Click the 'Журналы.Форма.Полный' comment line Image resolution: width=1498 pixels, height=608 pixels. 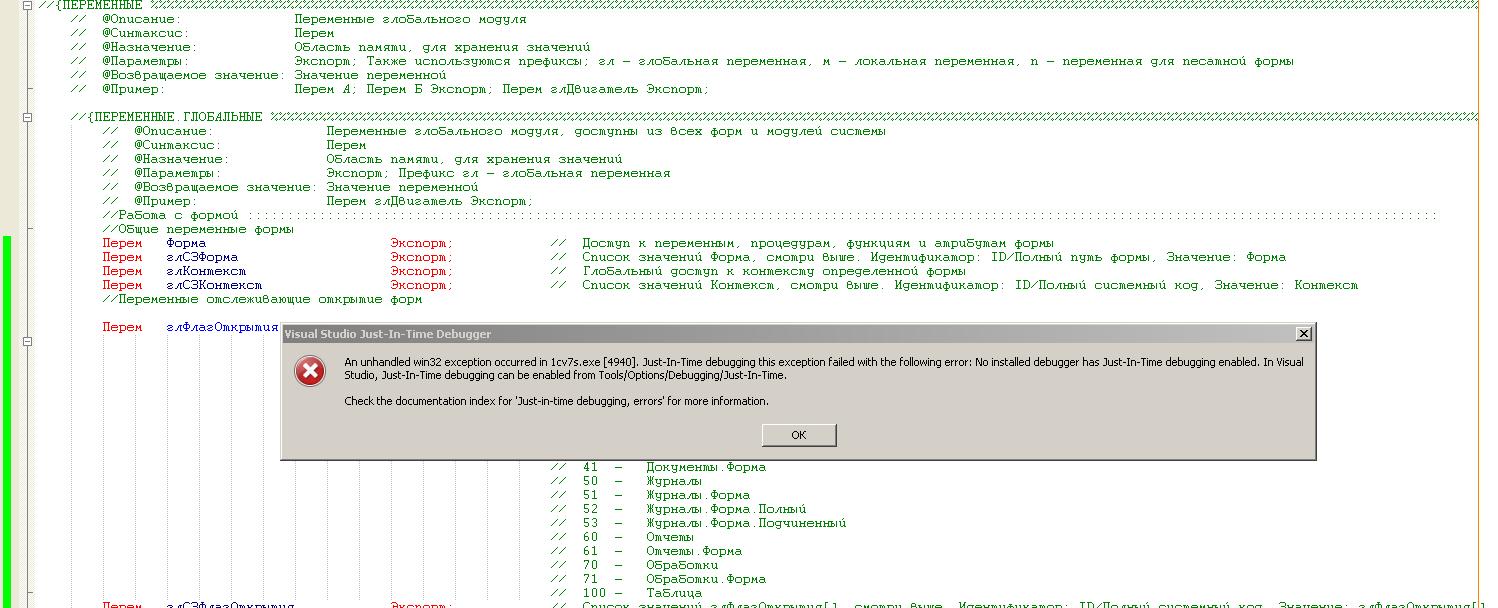point(725,509)
